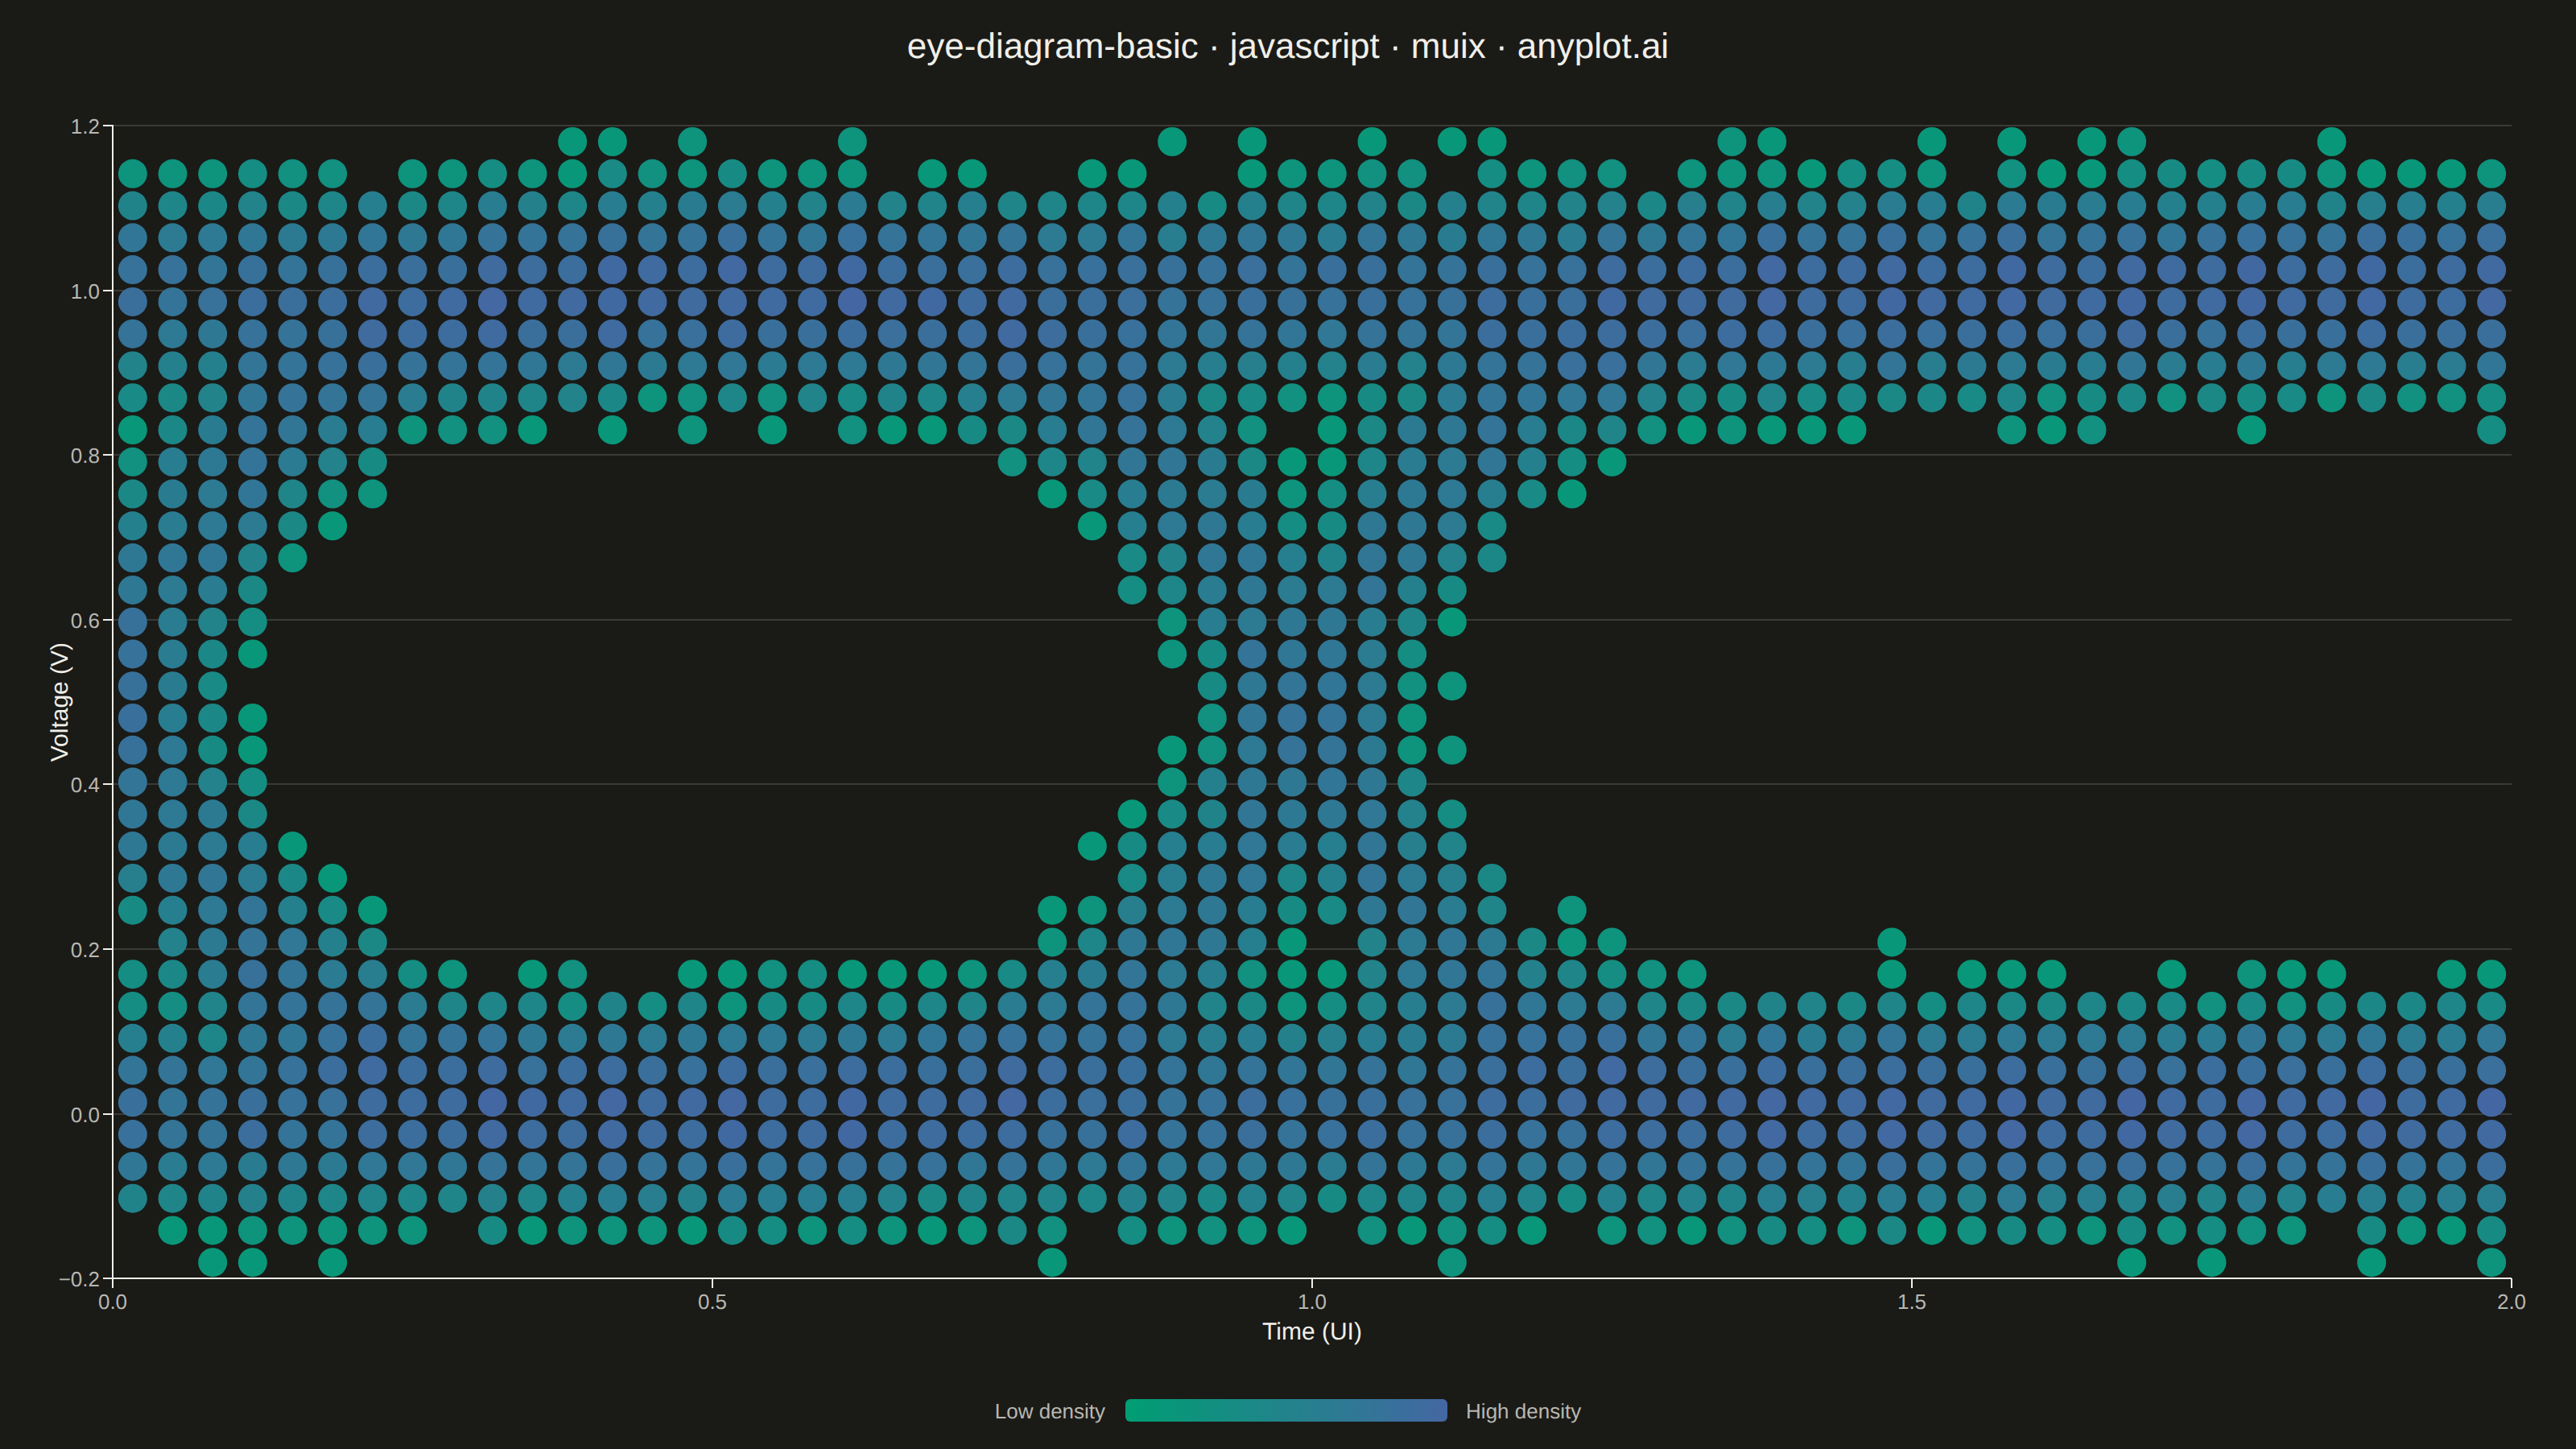The width and height of the screenshot is (2576, 1449).
Task: Click the 'Time (UI)' axis label
Action: pyautogui.click(x=1311, y=1331)
